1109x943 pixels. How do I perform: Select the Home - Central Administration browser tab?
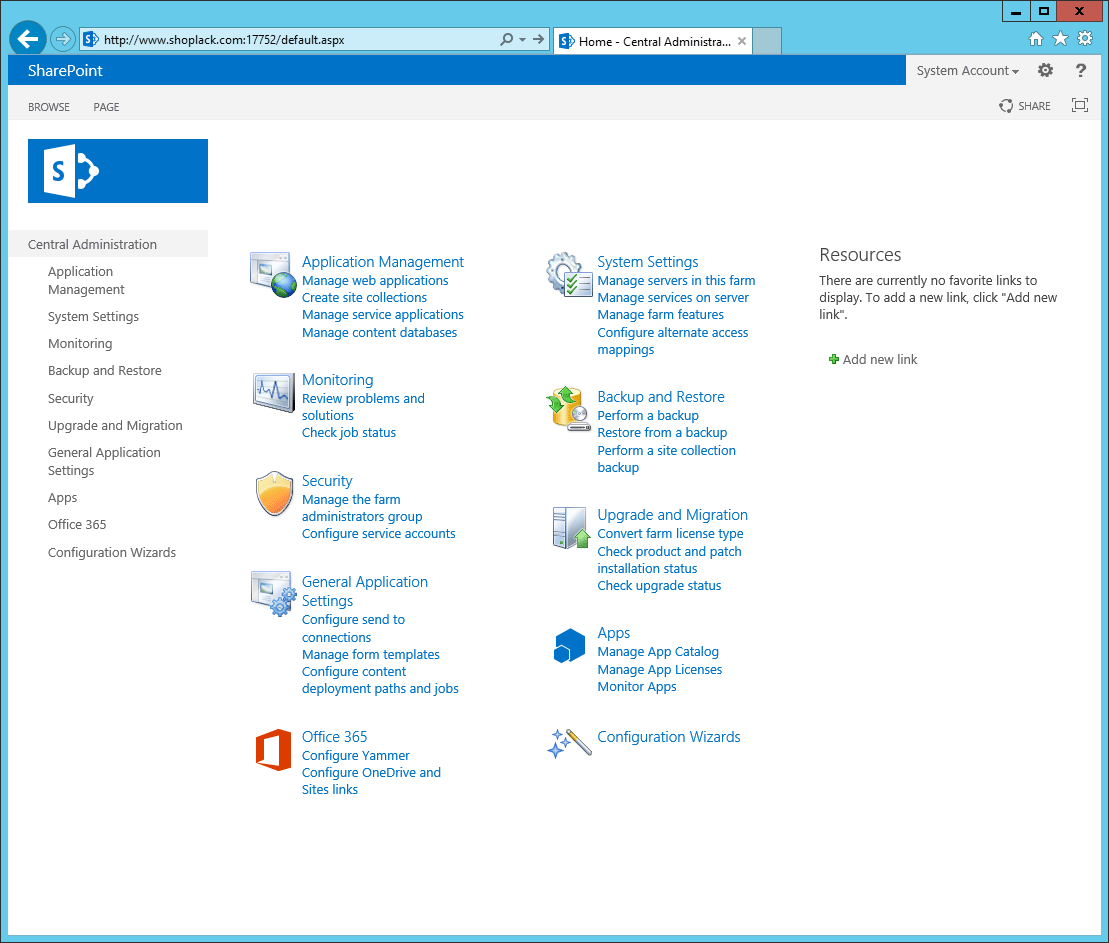click(653, 41)
